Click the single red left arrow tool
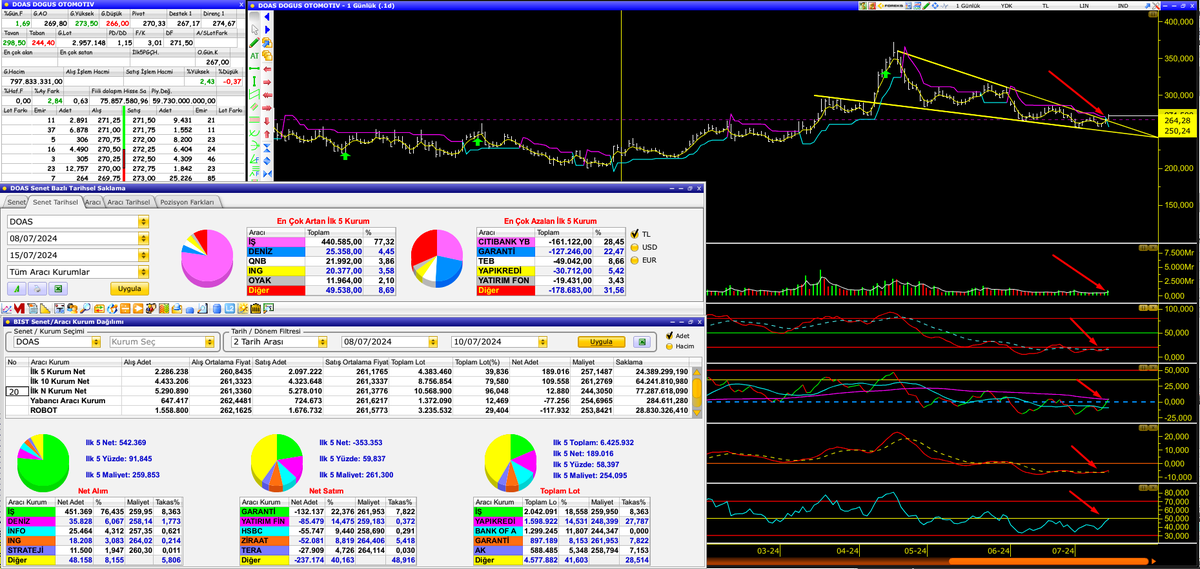Viewport: 1200px width, 569px height. (268, 69)
